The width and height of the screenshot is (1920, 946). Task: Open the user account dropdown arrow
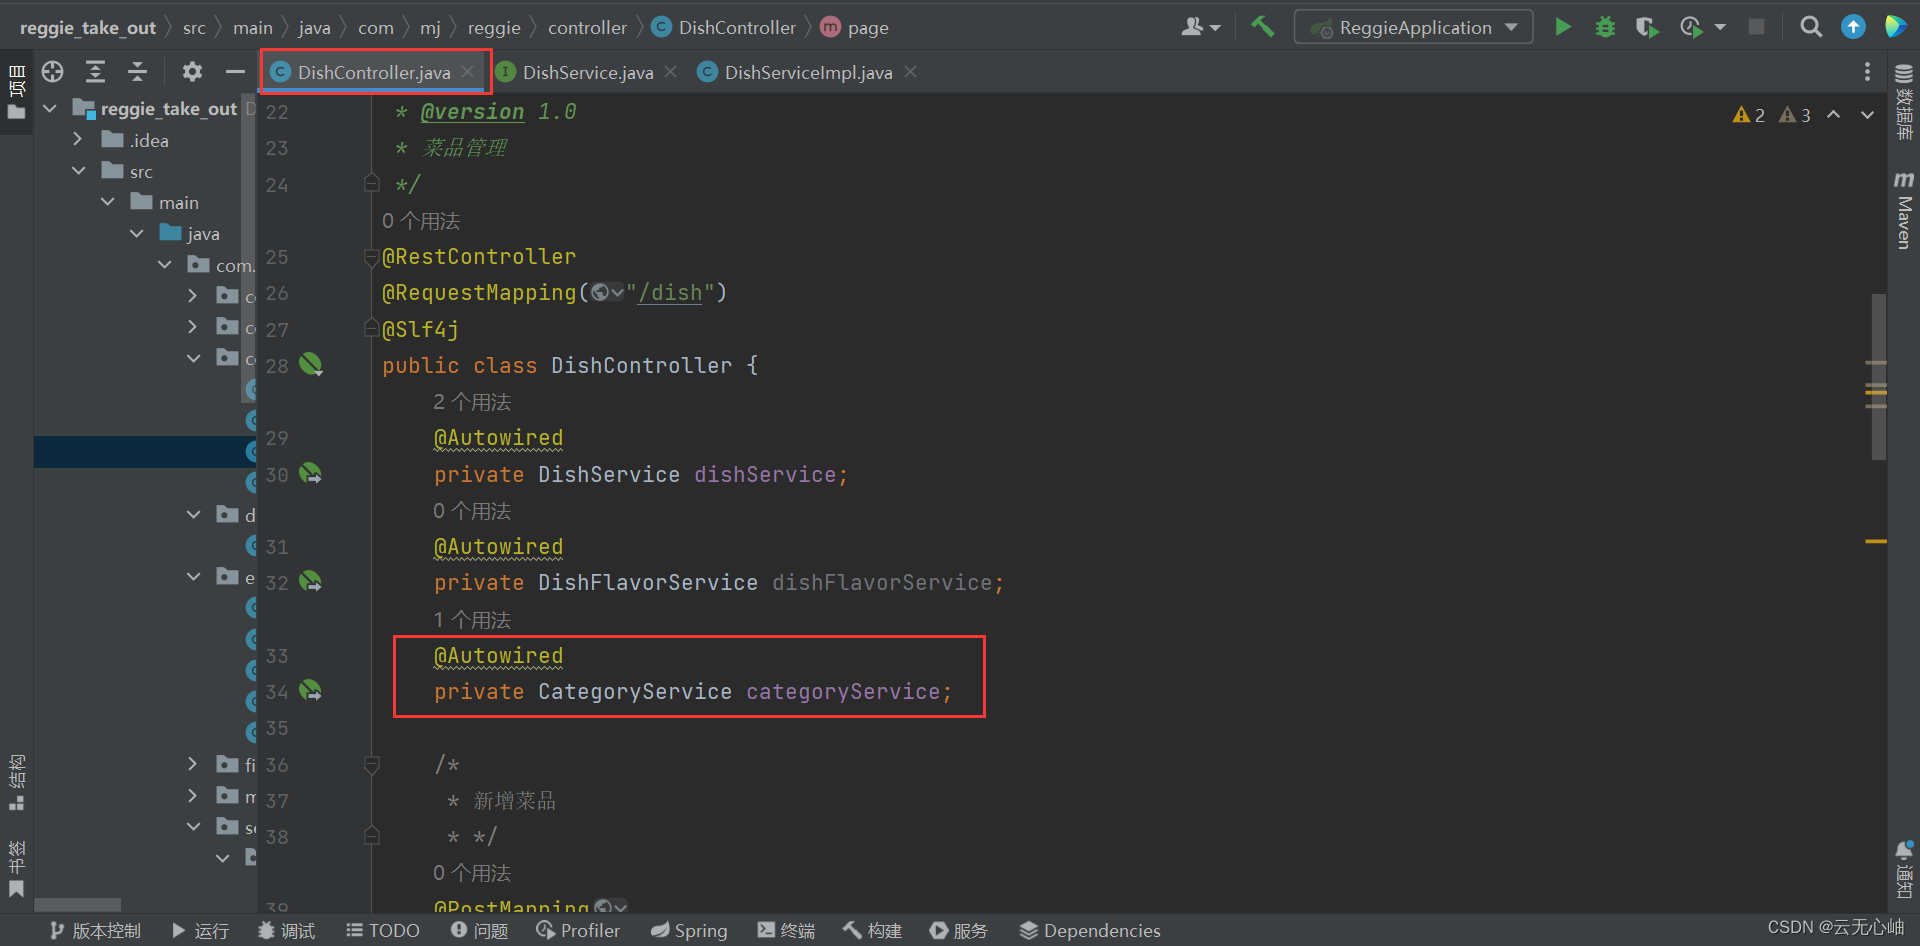pyautogui.click(x=1215, y=28)
